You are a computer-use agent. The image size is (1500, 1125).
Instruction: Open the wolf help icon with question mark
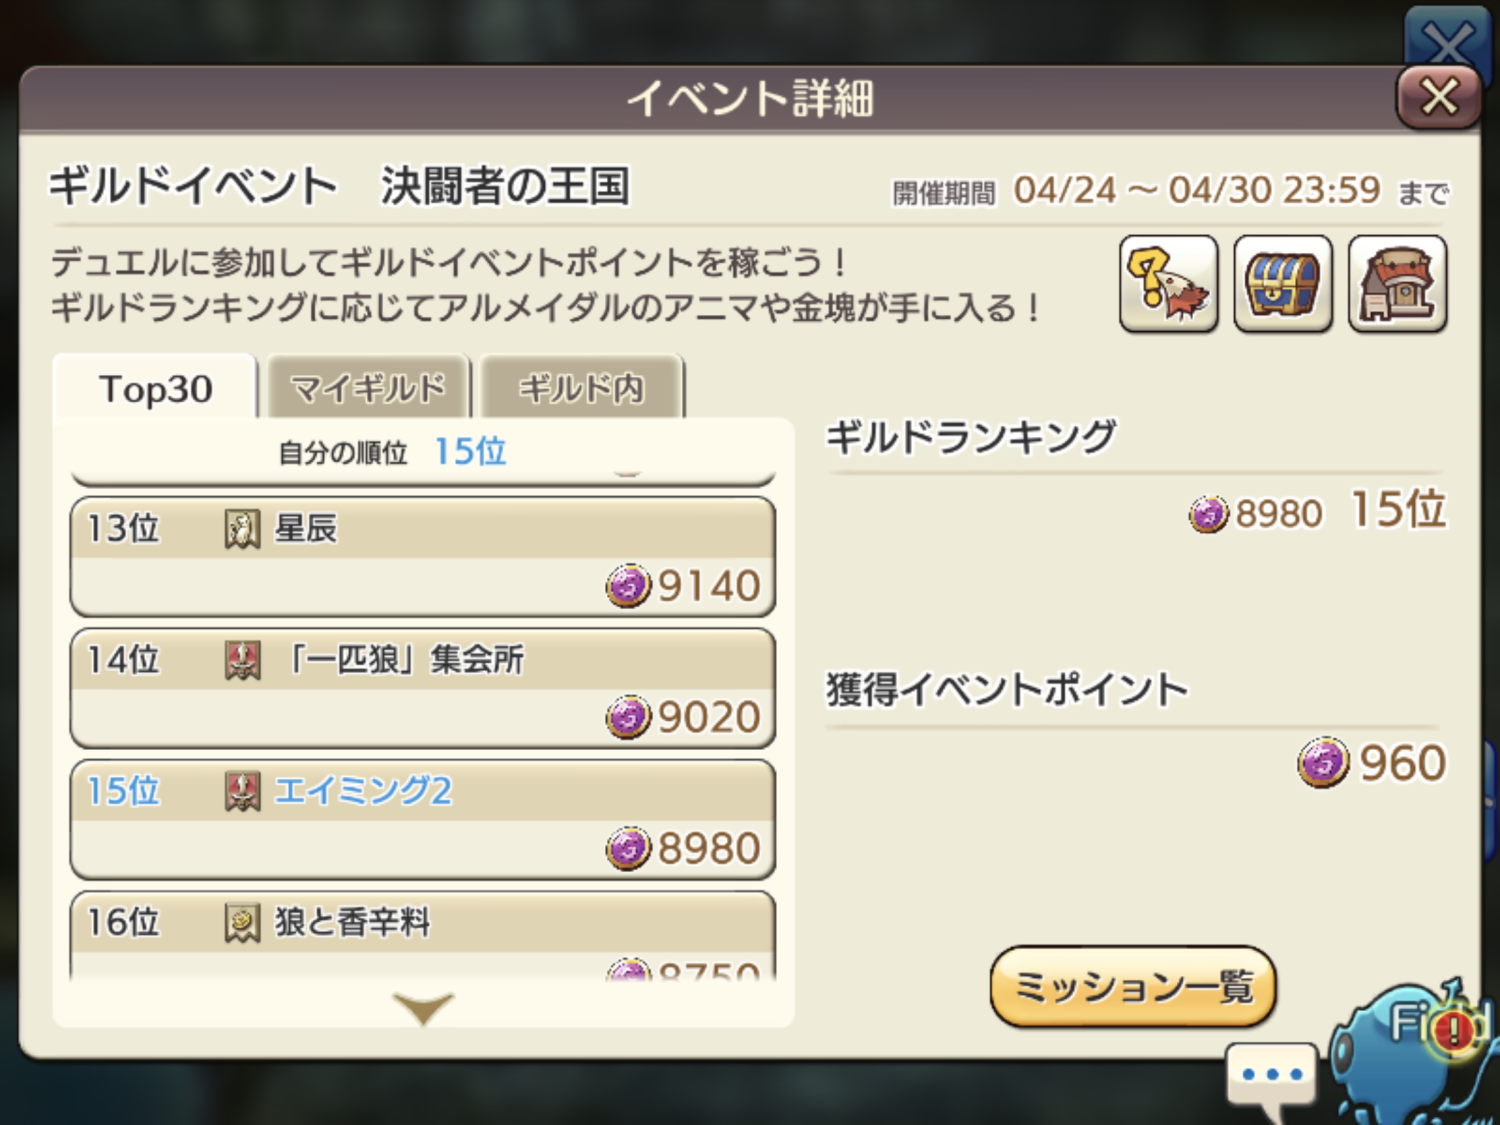(1168, 284)
